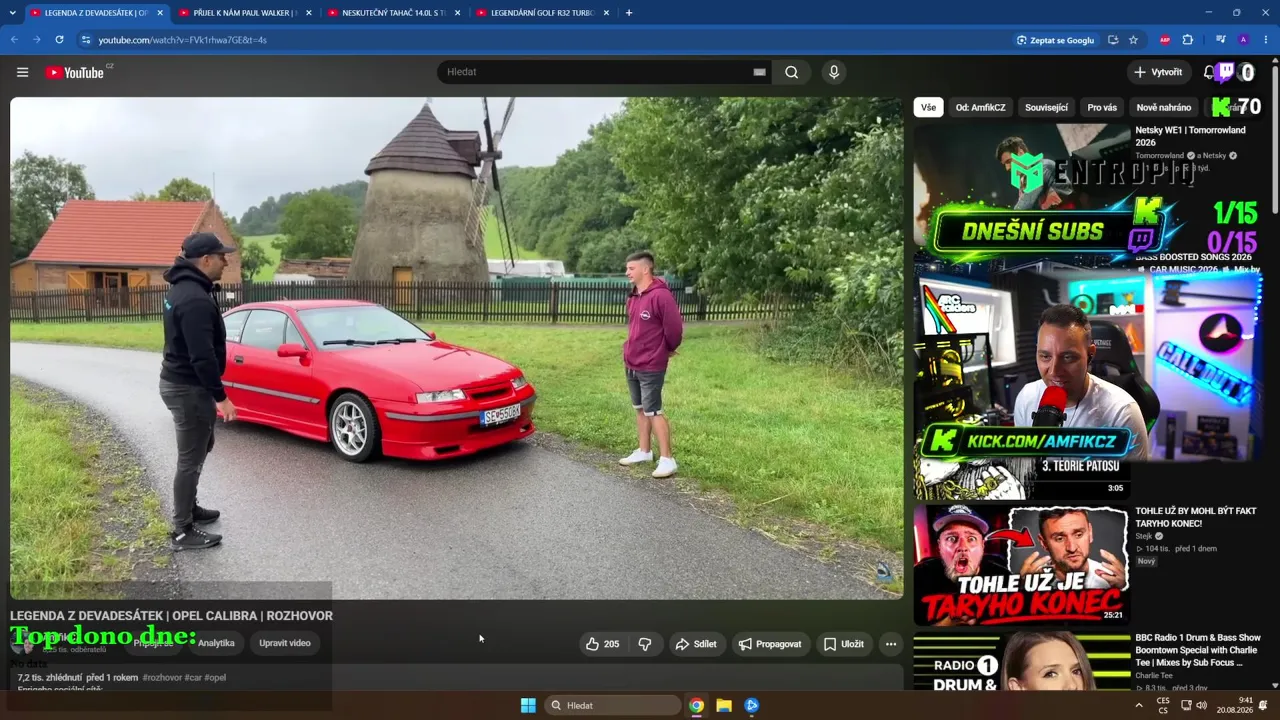Open Netsky WE1 Tomorrowland 2026 video title
This screenshot has width=1280, height=720.
click(1190, 136)
